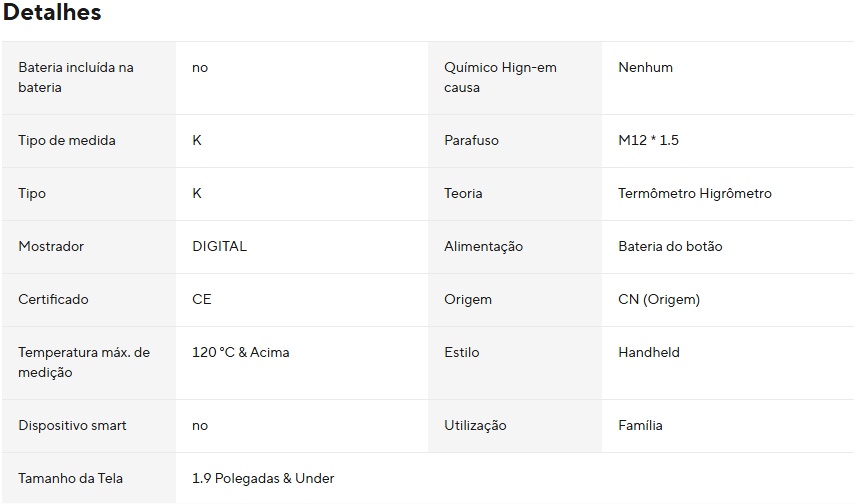856x504 pixels.
Task: Click the 'Tamanho da Tela' label
Action: pyautogui.click(x=71, y=478)
